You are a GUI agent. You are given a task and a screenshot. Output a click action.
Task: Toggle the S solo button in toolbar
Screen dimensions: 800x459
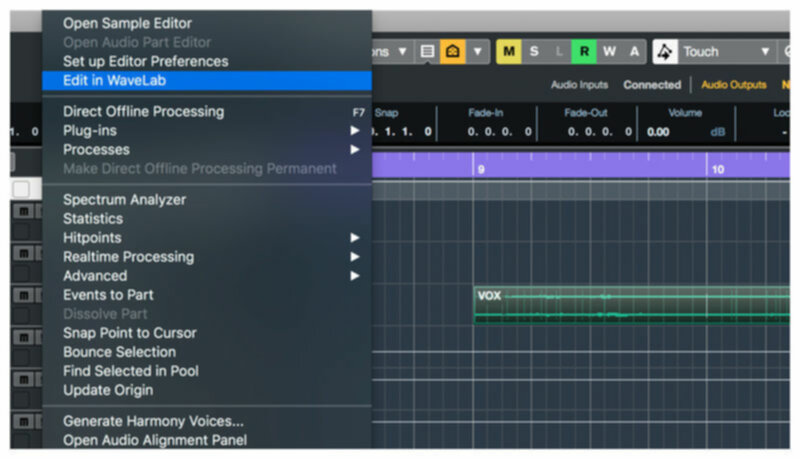[x=534, y=51]
